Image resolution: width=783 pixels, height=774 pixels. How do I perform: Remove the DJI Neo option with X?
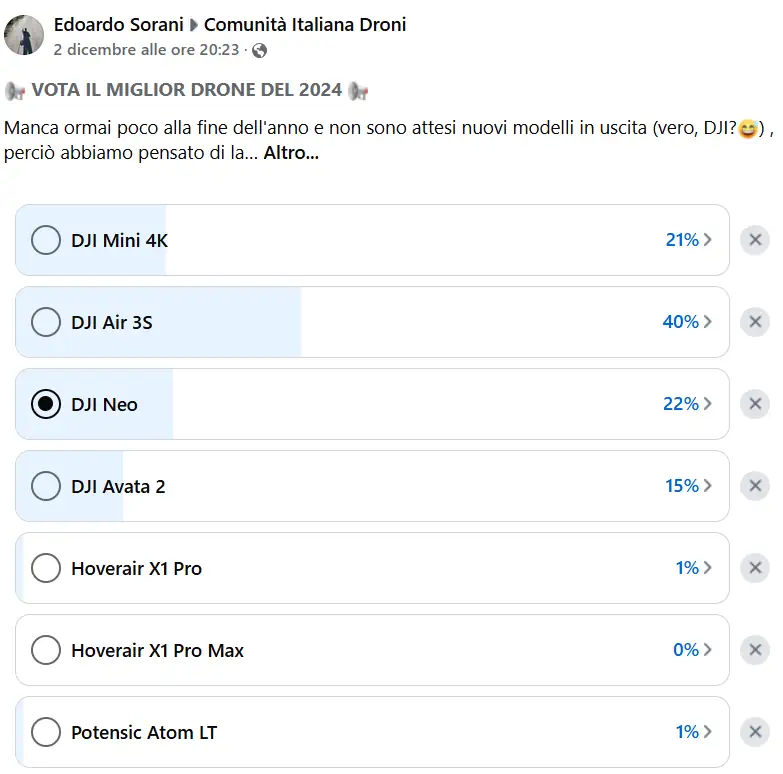coord(755,404)
